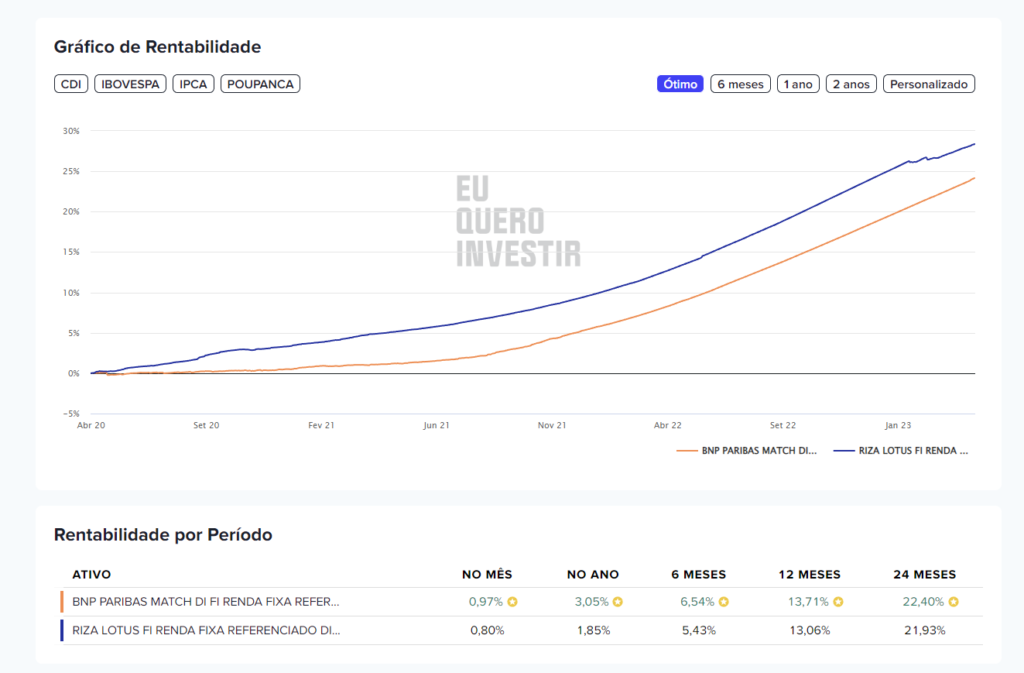The image size is (1024, 673).
Task: Toggle the CDI benchmark comparison
Action: click(71, 84)
